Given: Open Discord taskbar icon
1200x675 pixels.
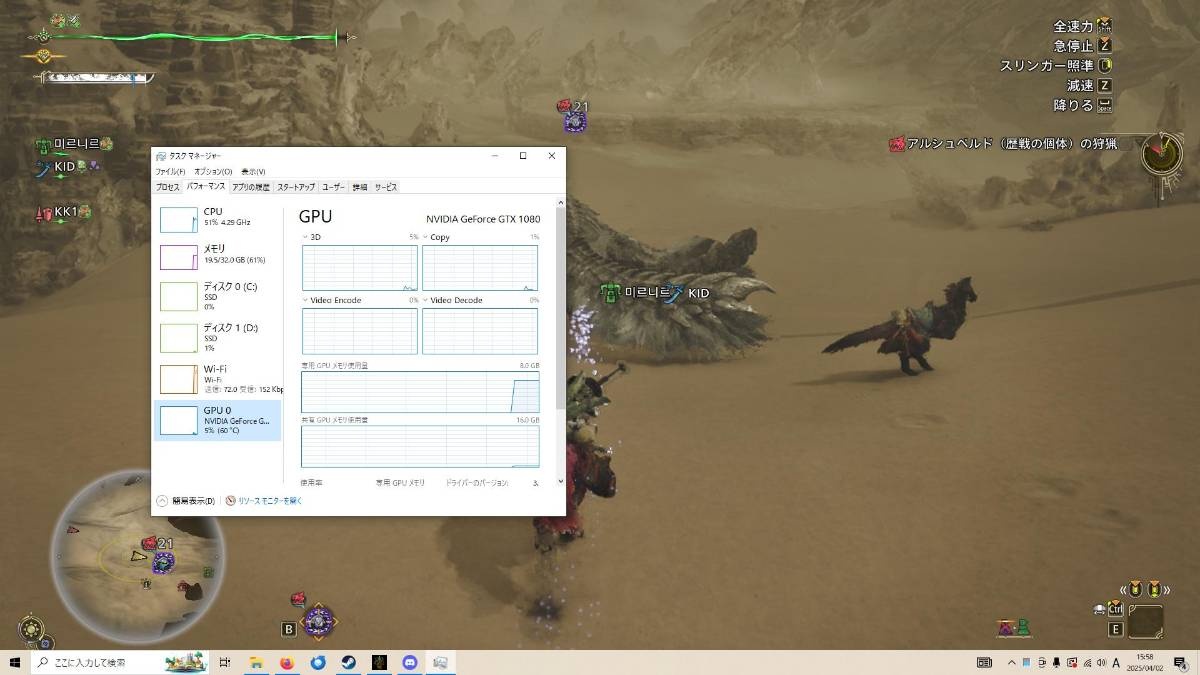Looking at the screenshot, I should coord(410,662).
